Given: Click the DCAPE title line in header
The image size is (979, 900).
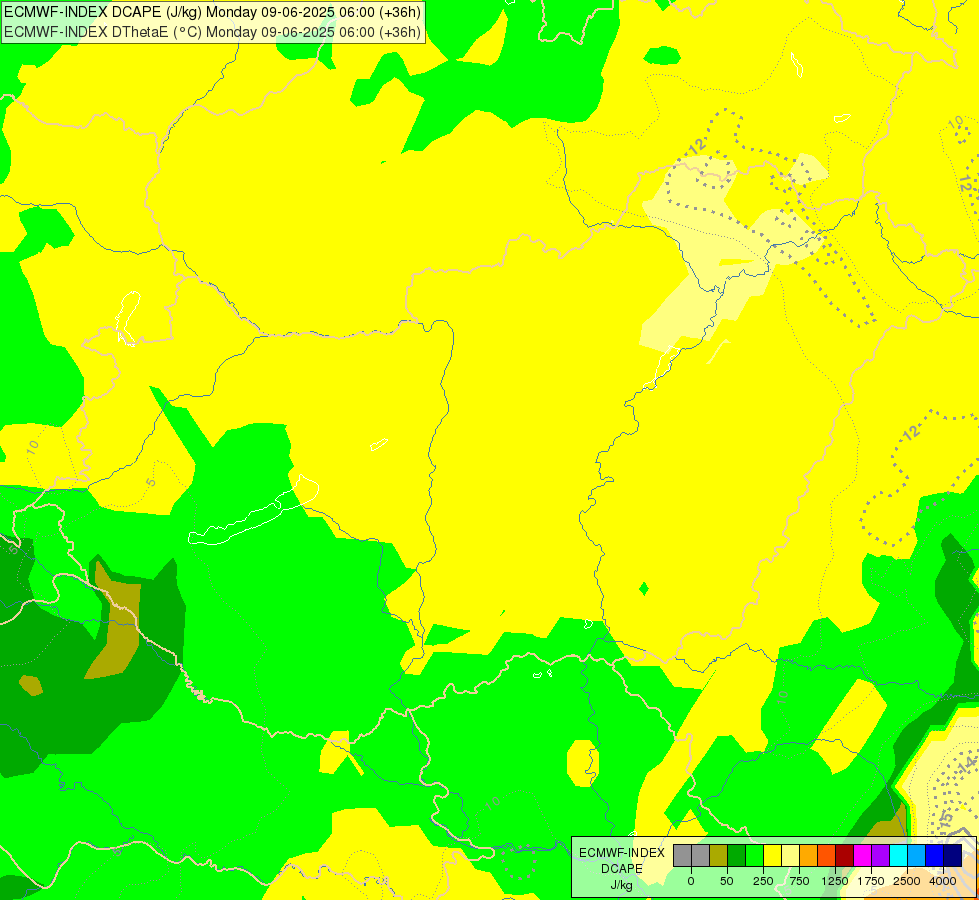Looking at the screenshot, I should tap(212, 12).
